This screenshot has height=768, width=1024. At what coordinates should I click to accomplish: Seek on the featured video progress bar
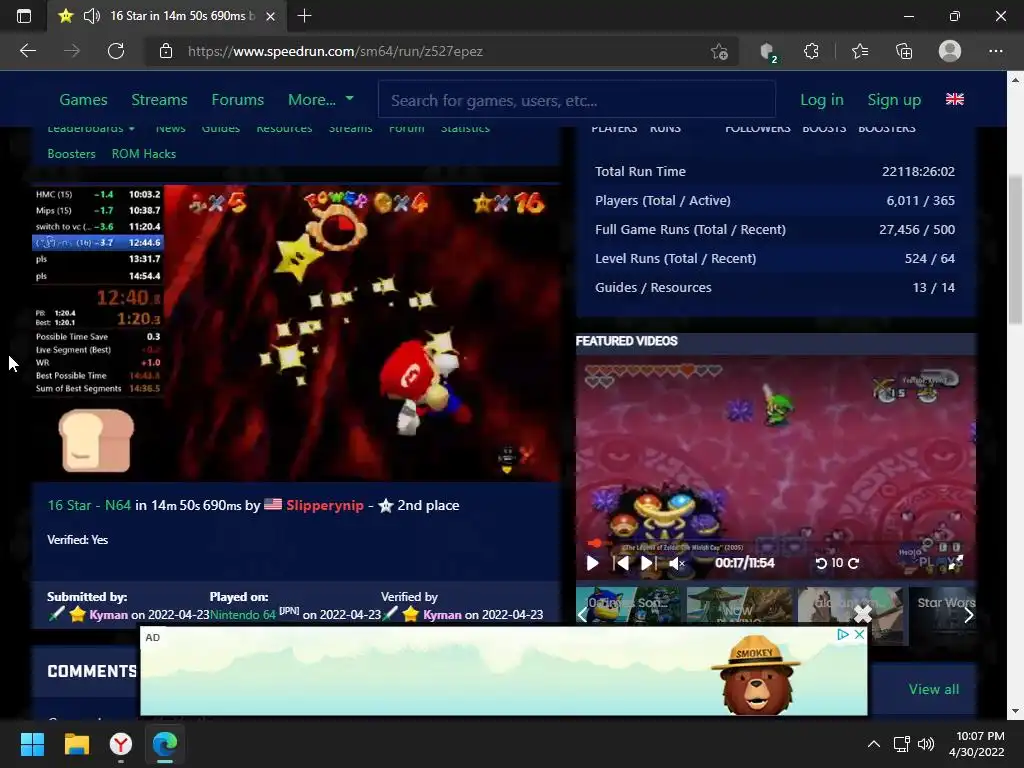point(776,543)
